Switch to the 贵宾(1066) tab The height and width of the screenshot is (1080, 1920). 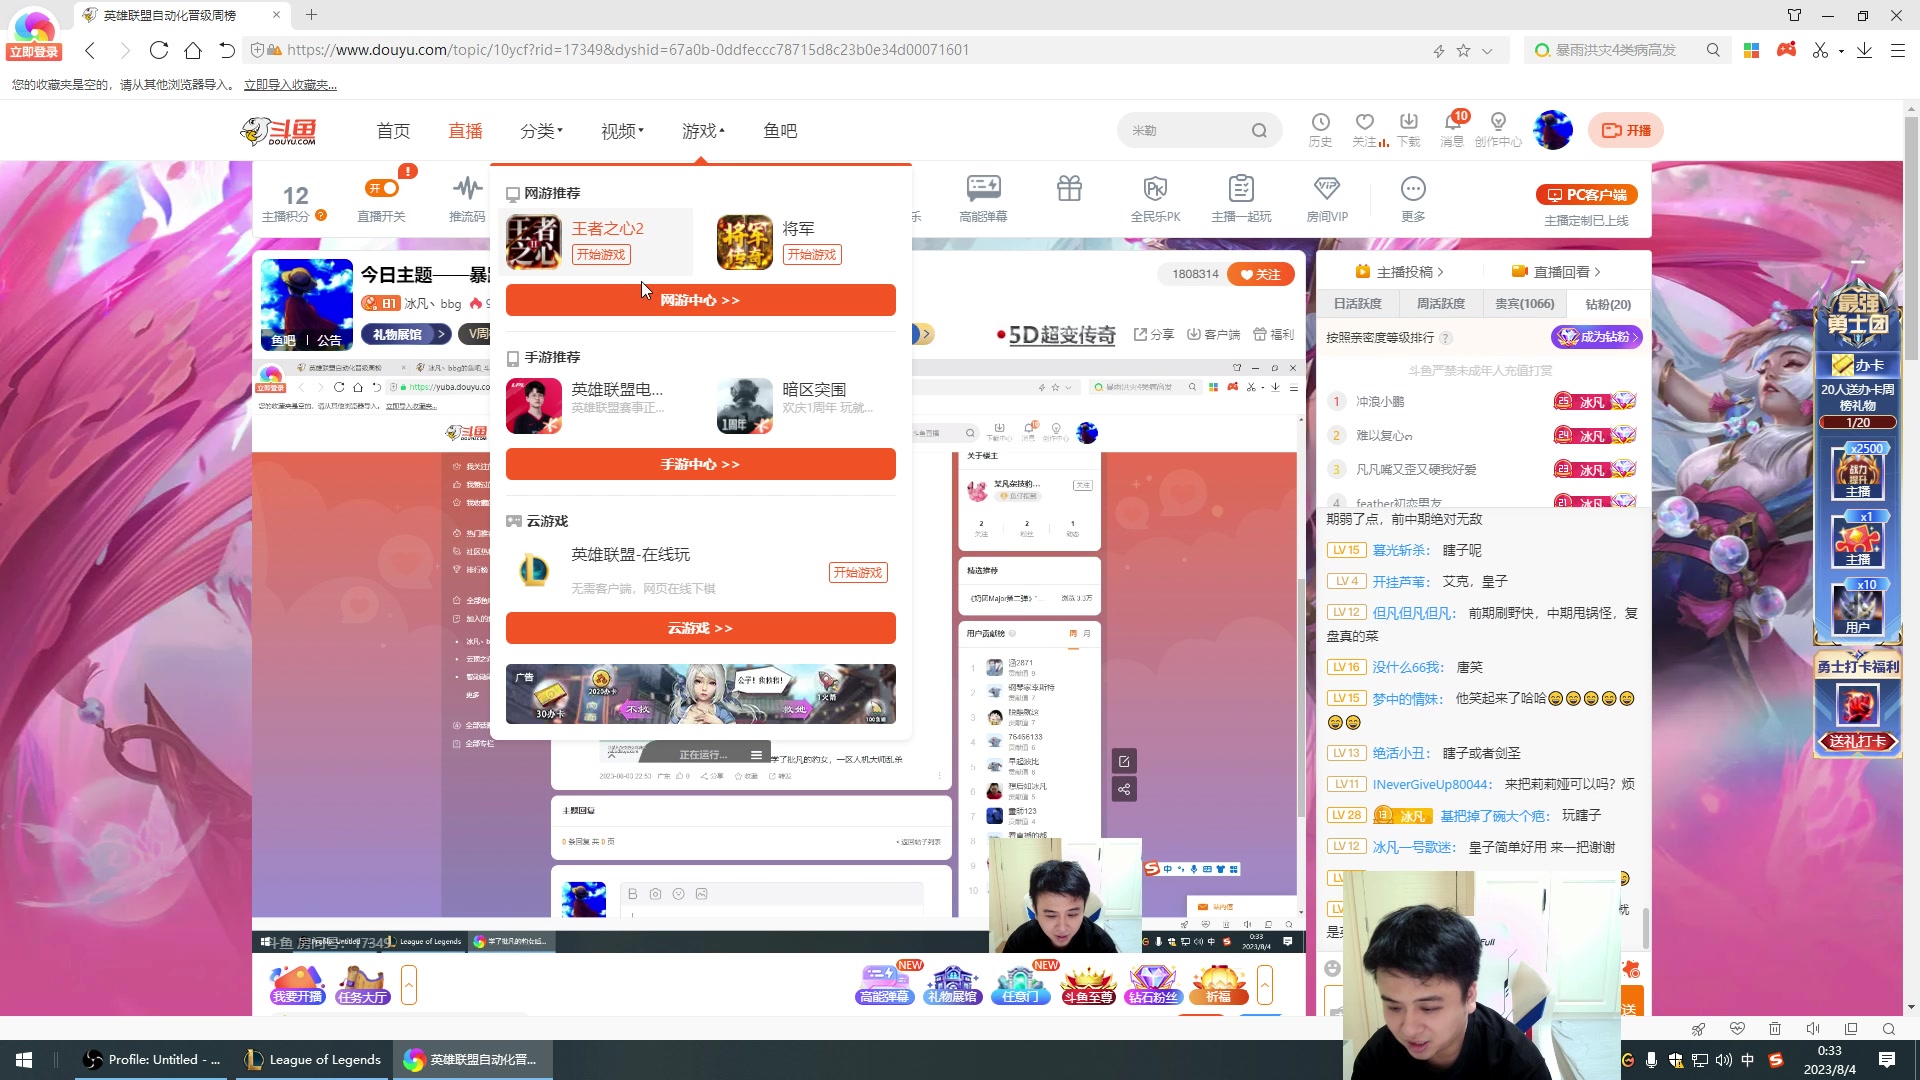coord(1525,304)
